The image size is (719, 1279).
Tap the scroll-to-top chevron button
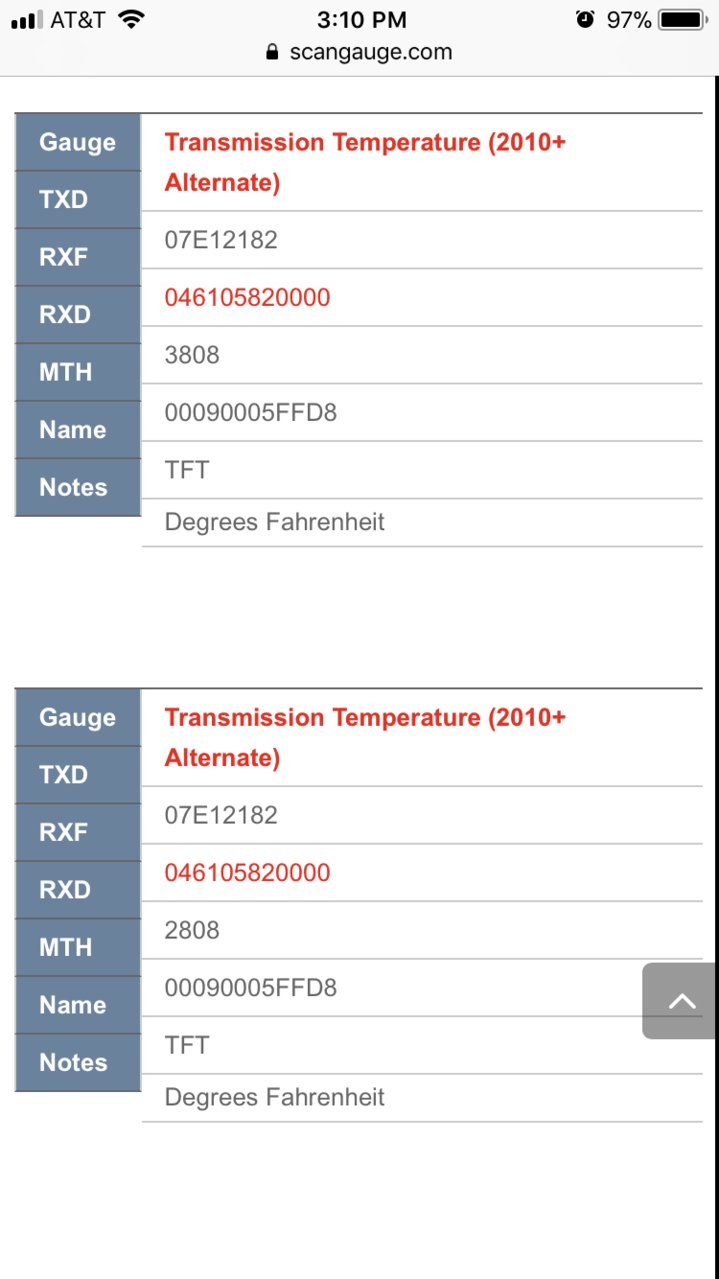click(x=680, y=1001)
